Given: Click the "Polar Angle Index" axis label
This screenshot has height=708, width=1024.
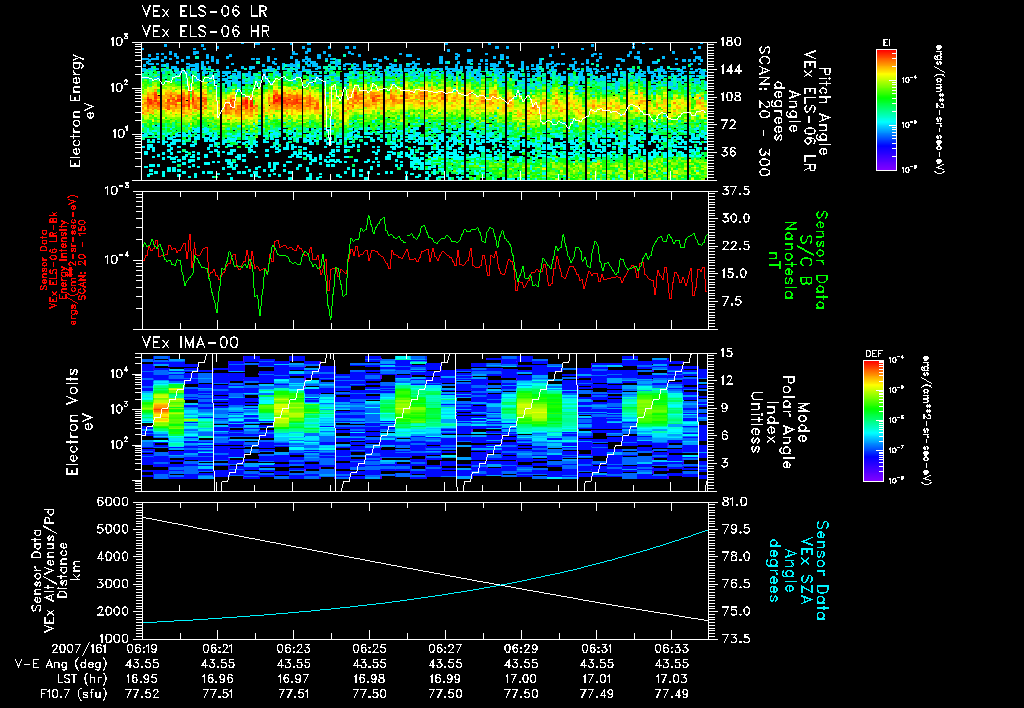Looking at the screenshot, I should coord(780,422).
